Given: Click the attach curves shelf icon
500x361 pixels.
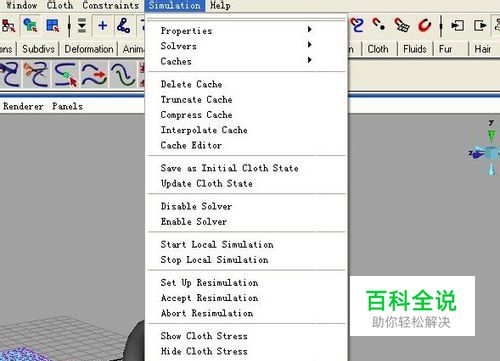Looking at the screenshot, I should [10, 75].
